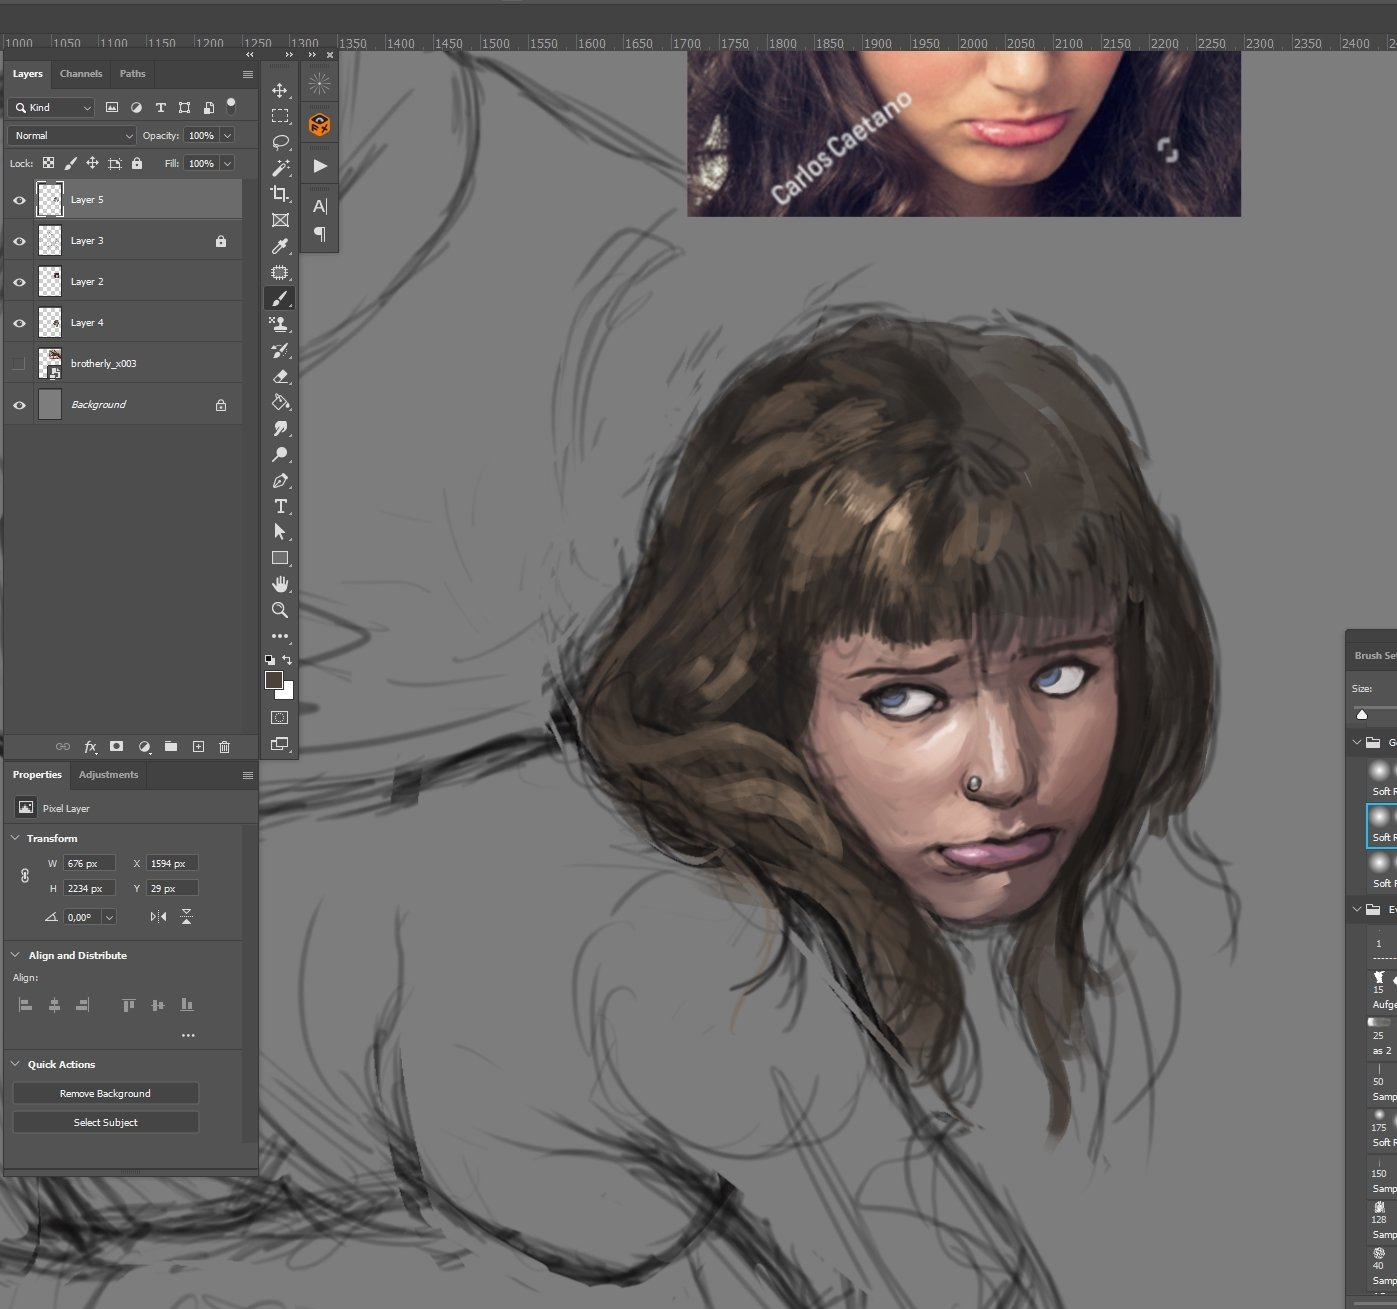This screenshot has width=1397, height=1309.
Task: Select the Eraser tool
Action: click(280, 377)
